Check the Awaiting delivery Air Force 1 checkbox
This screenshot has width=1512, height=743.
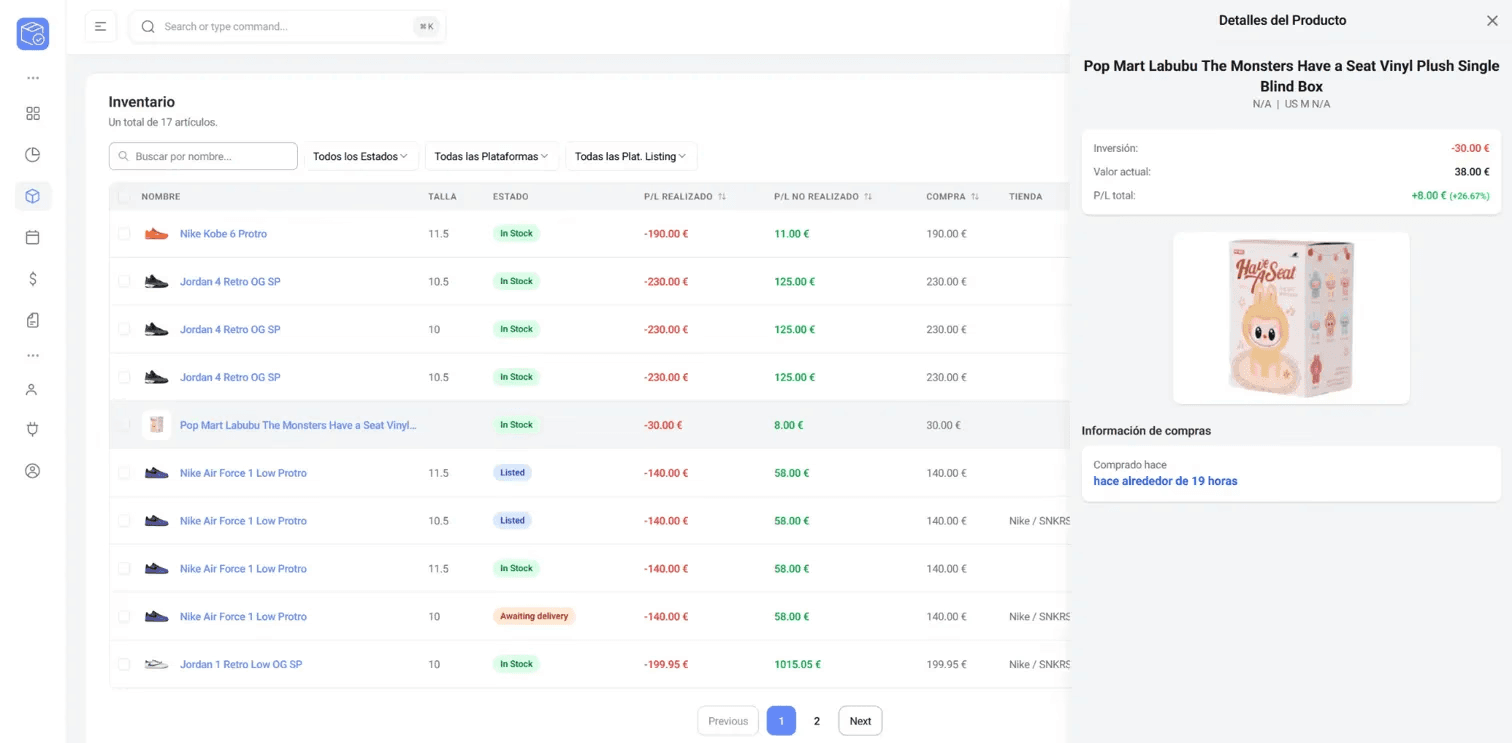point(124,617)
